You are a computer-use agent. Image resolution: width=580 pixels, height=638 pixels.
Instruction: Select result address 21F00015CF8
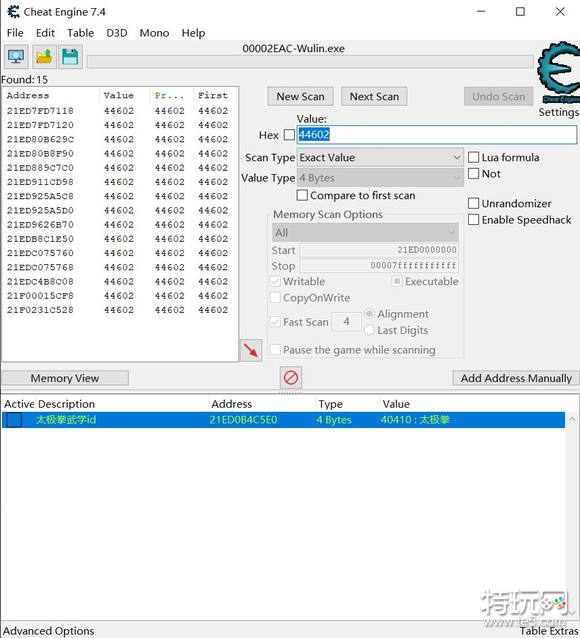(40, 296)
